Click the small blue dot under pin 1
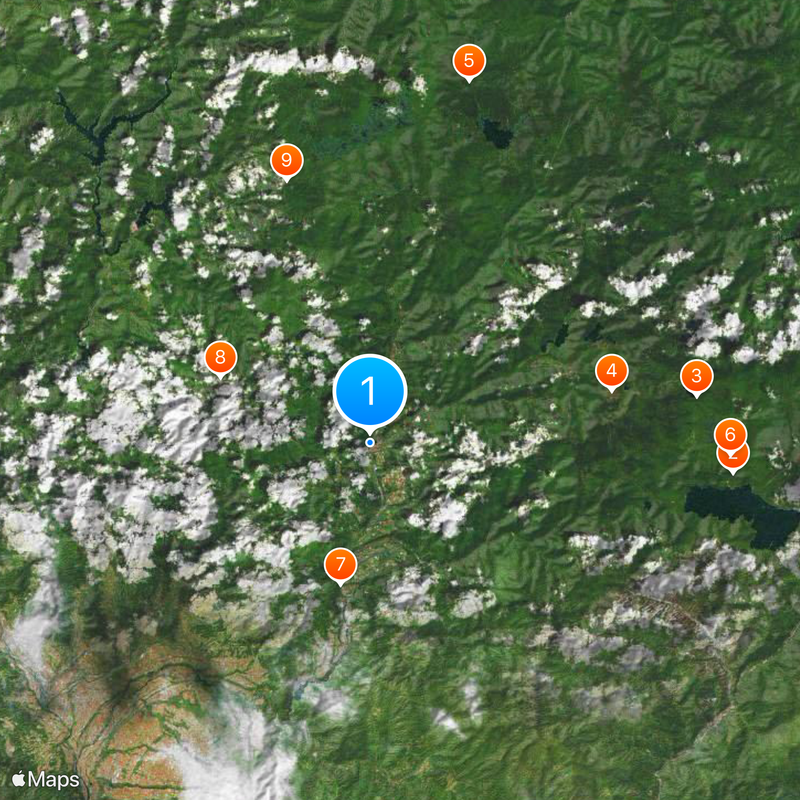This screenshot has height=800, width=800. point(370,442)
